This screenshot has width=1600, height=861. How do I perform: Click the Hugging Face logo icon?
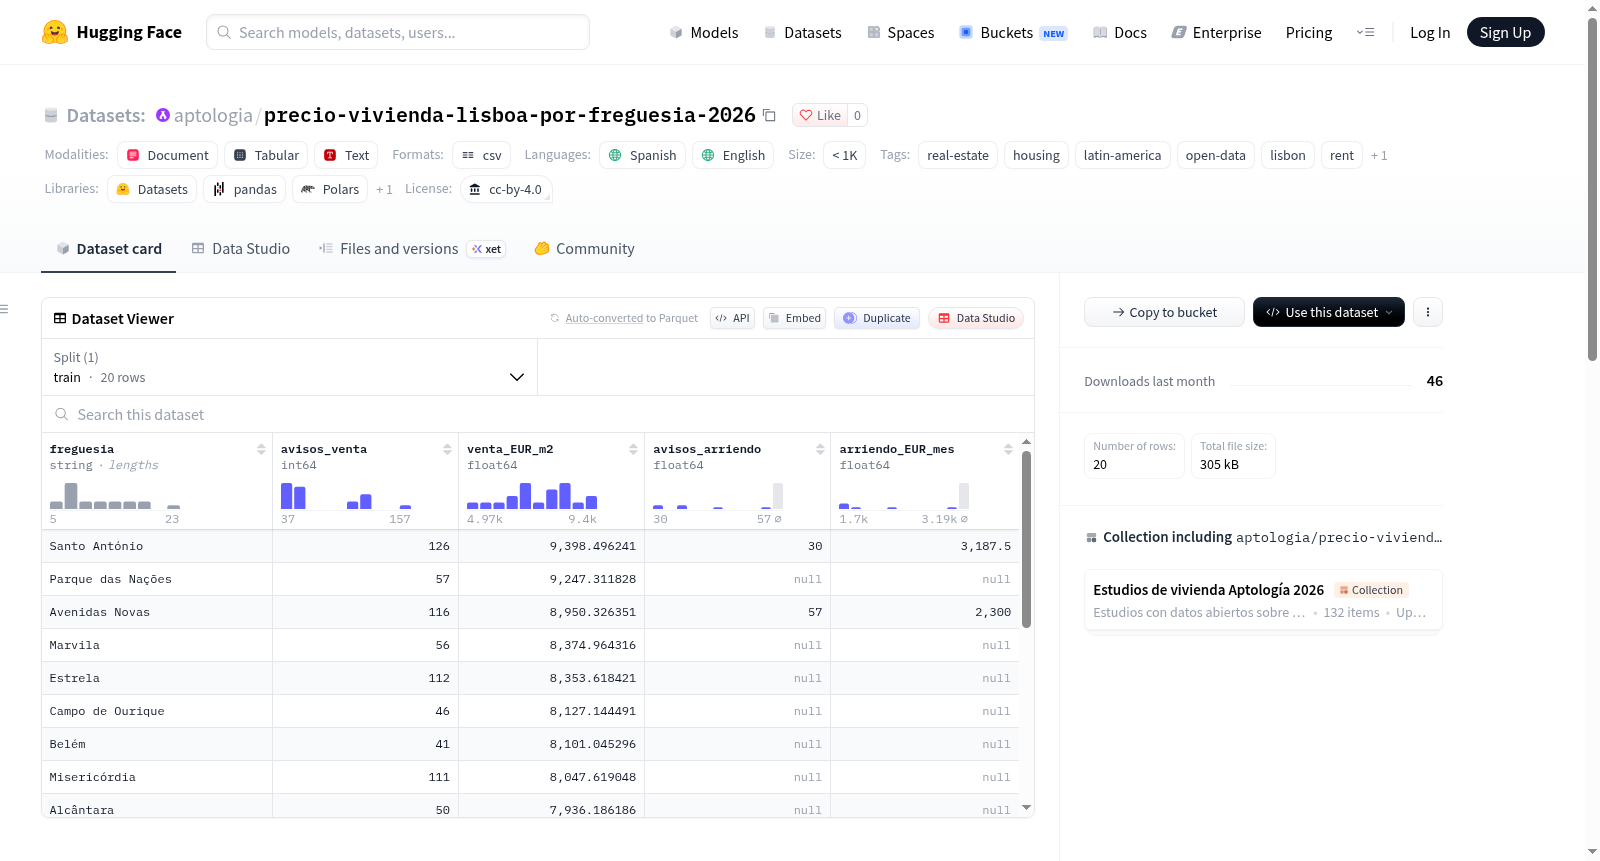pos(55,32)
